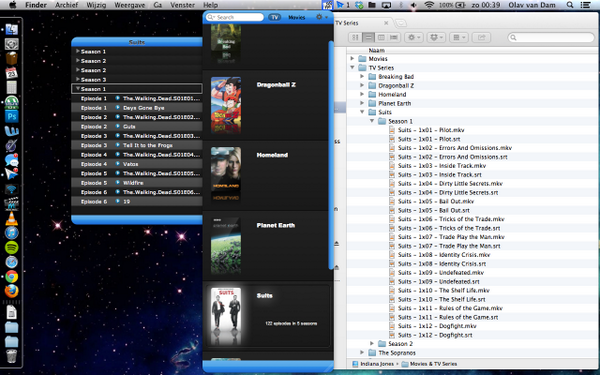The image size is (600, 375).
Task: Switch media browser to Movies
Action: [x=297, y=17]
